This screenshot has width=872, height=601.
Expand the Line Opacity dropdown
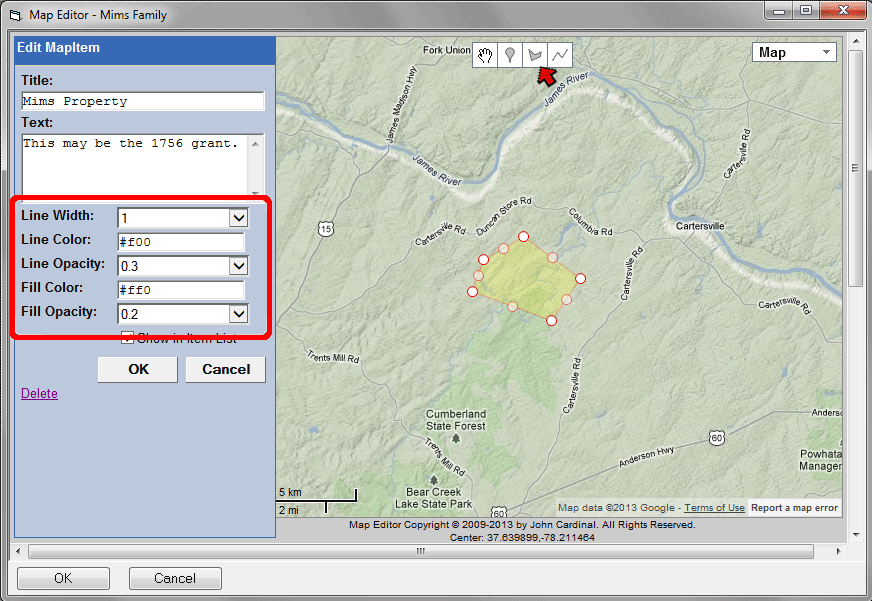[x=238, y=266]
